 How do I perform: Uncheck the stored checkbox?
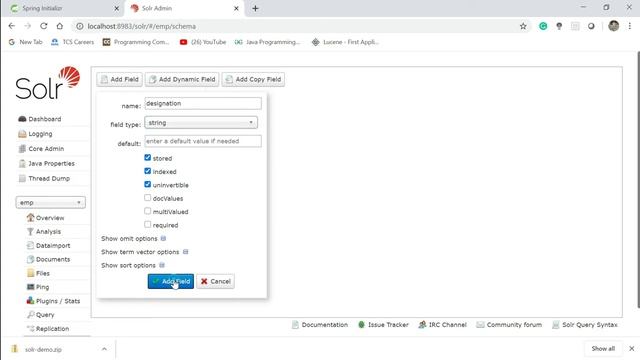pyautogui.click(x=147, y=158)
